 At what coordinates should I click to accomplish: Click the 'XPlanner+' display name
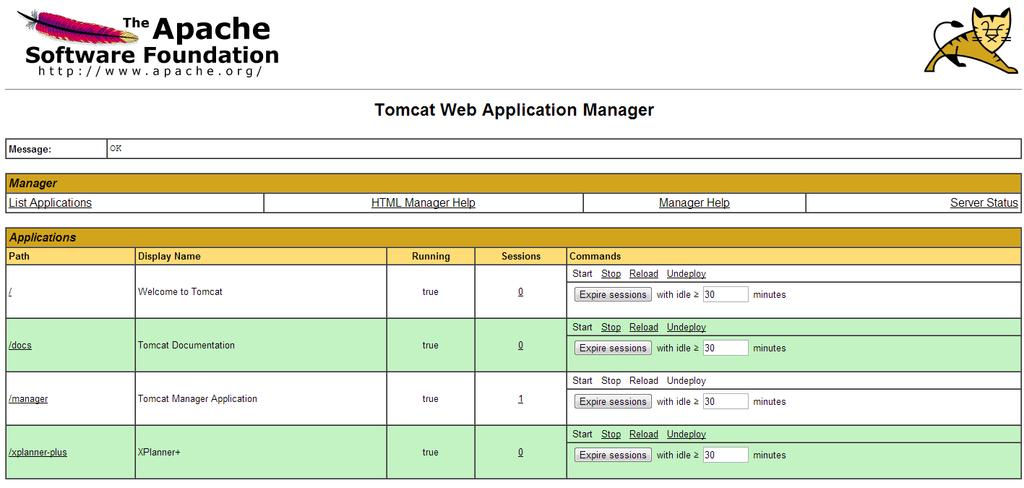159,452
